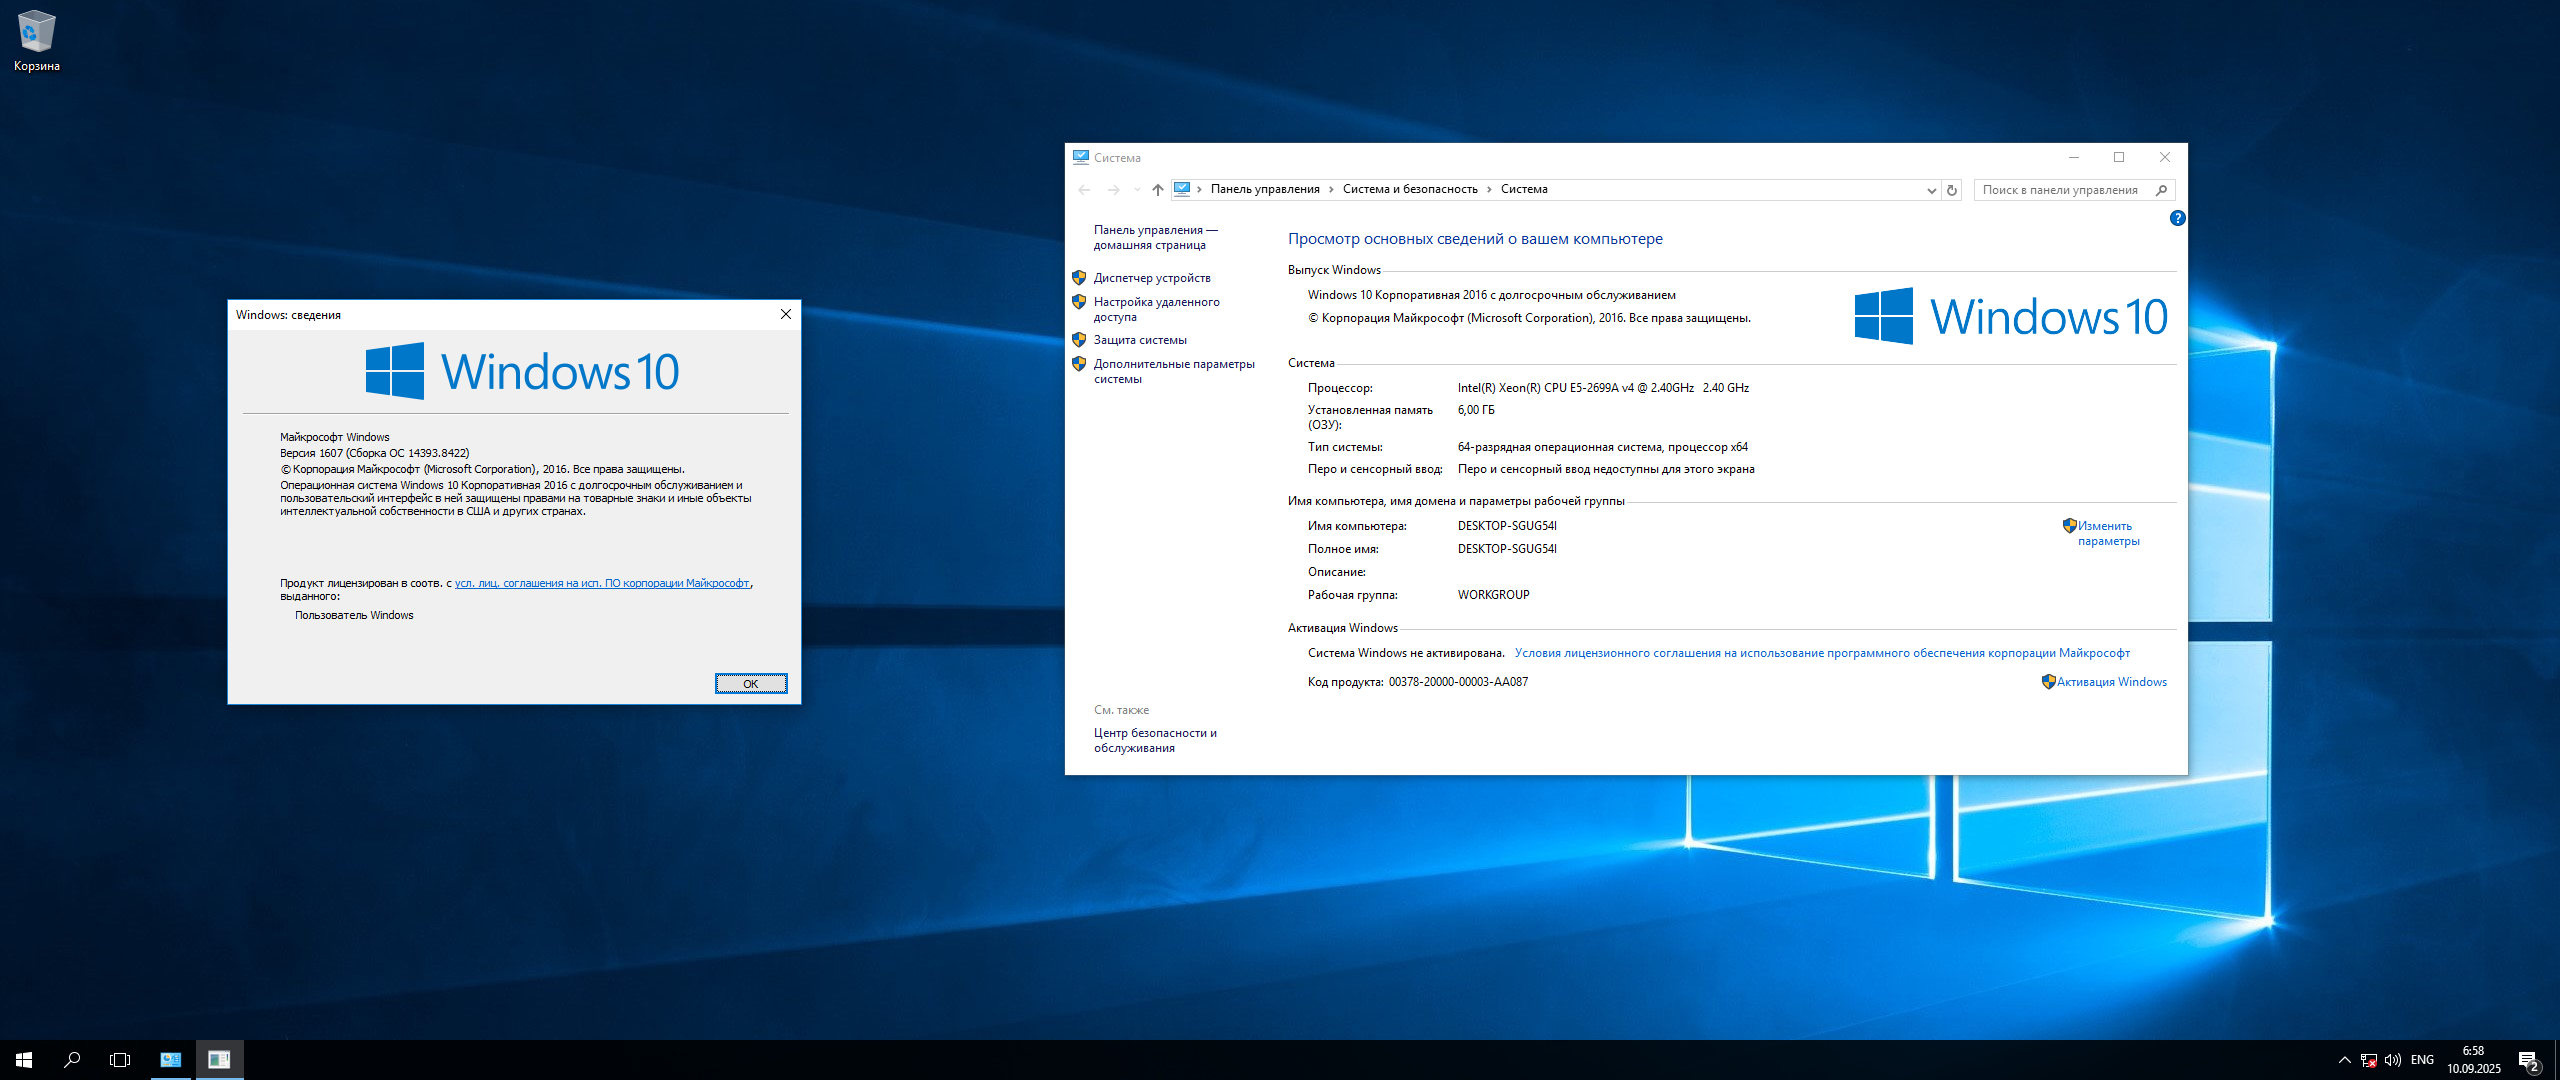Click the Система breadcrumb segment
The image size is (2560, 1080).
tap(1524, 189)
